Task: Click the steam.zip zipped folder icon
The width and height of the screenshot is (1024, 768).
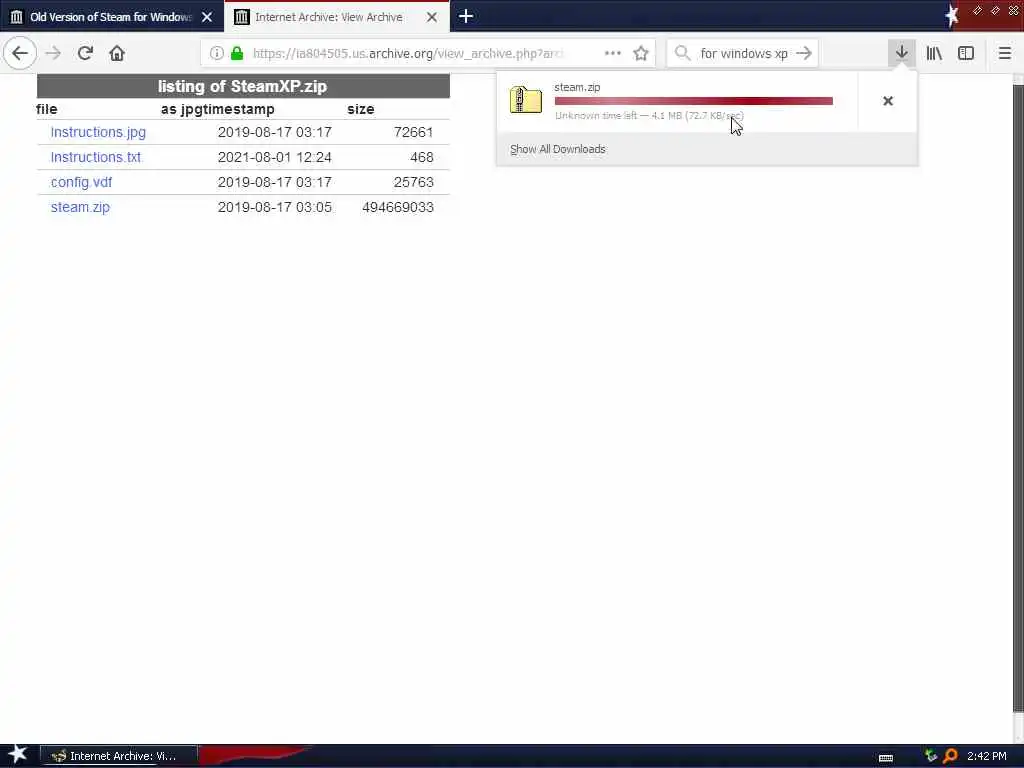Action: 526,100
